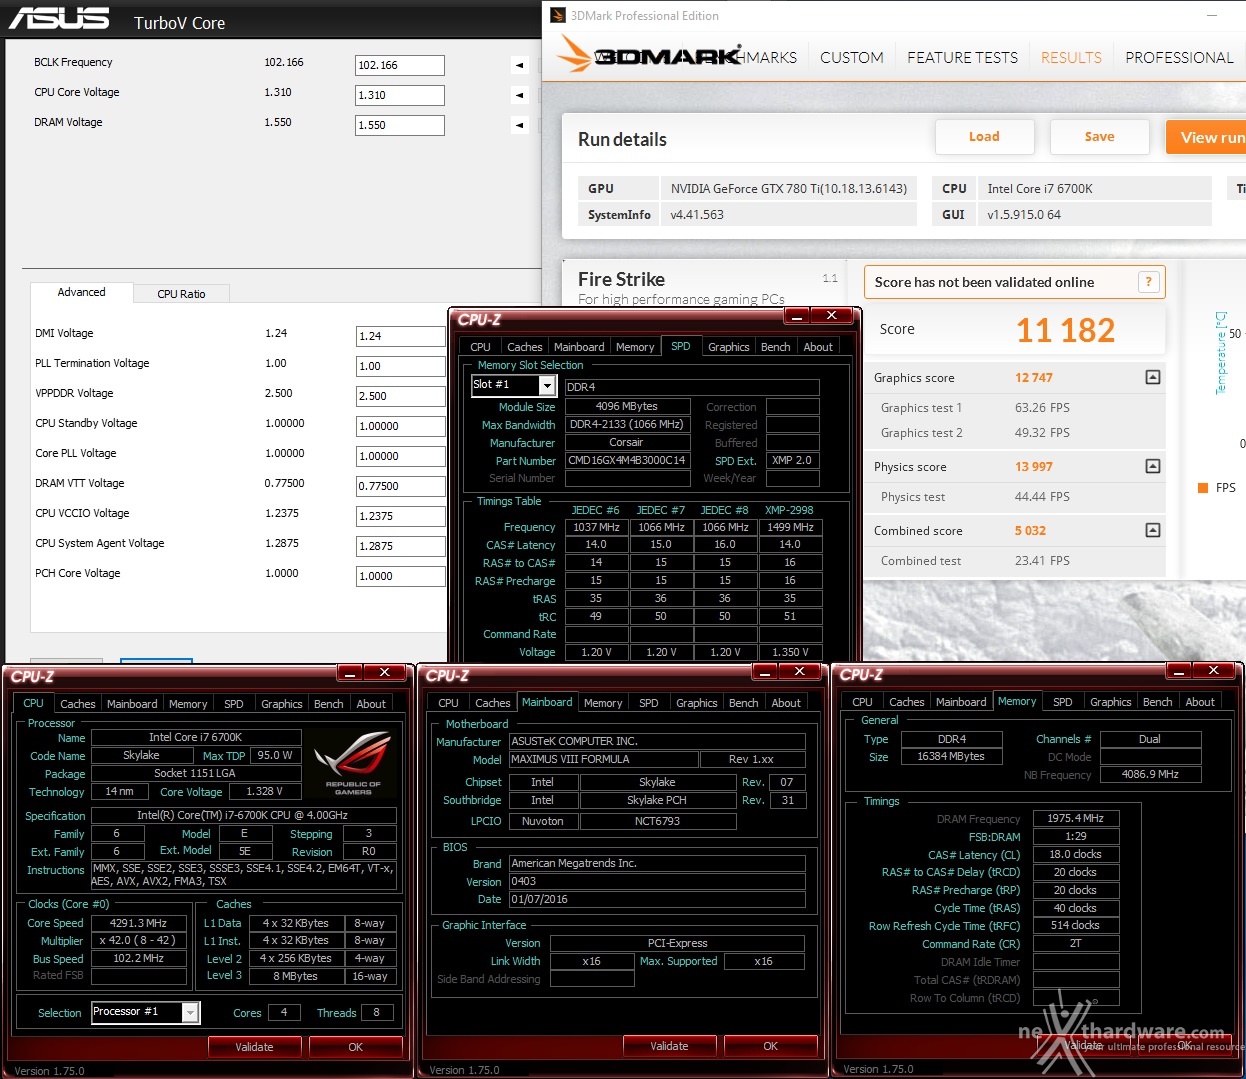Image resolution: width=1246 pixels, height=1079 pixels.
Task: Click the Combined score value 5 032
Action: pos(1030,530)
